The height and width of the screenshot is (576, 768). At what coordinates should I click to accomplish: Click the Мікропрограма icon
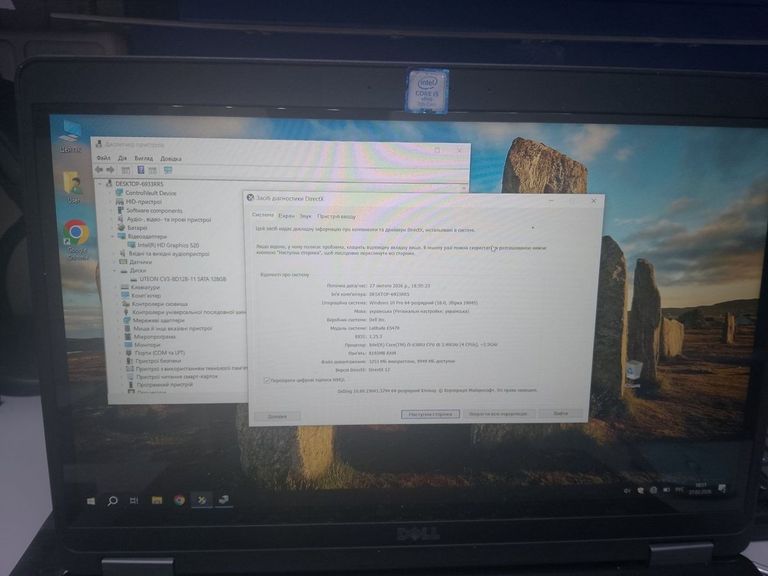pyautogui.click(x=128, y=336)
